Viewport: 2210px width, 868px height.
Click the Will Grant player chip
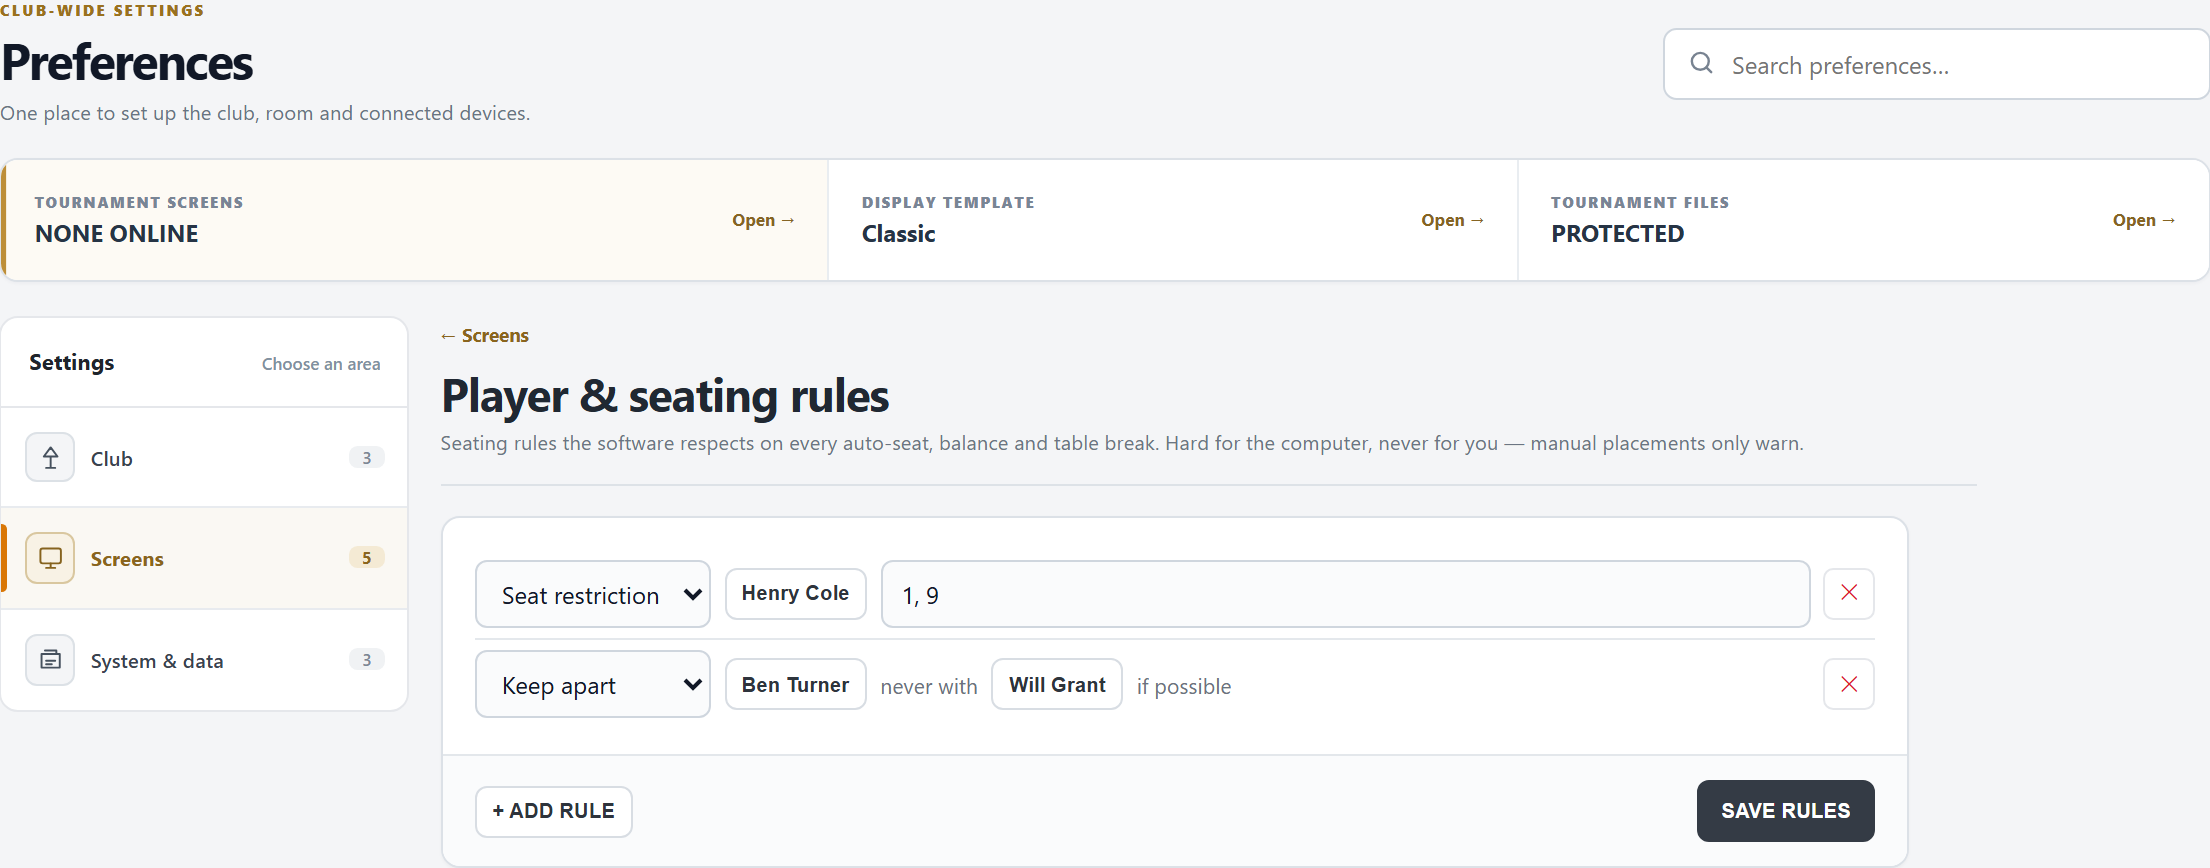pos(1057,684)
